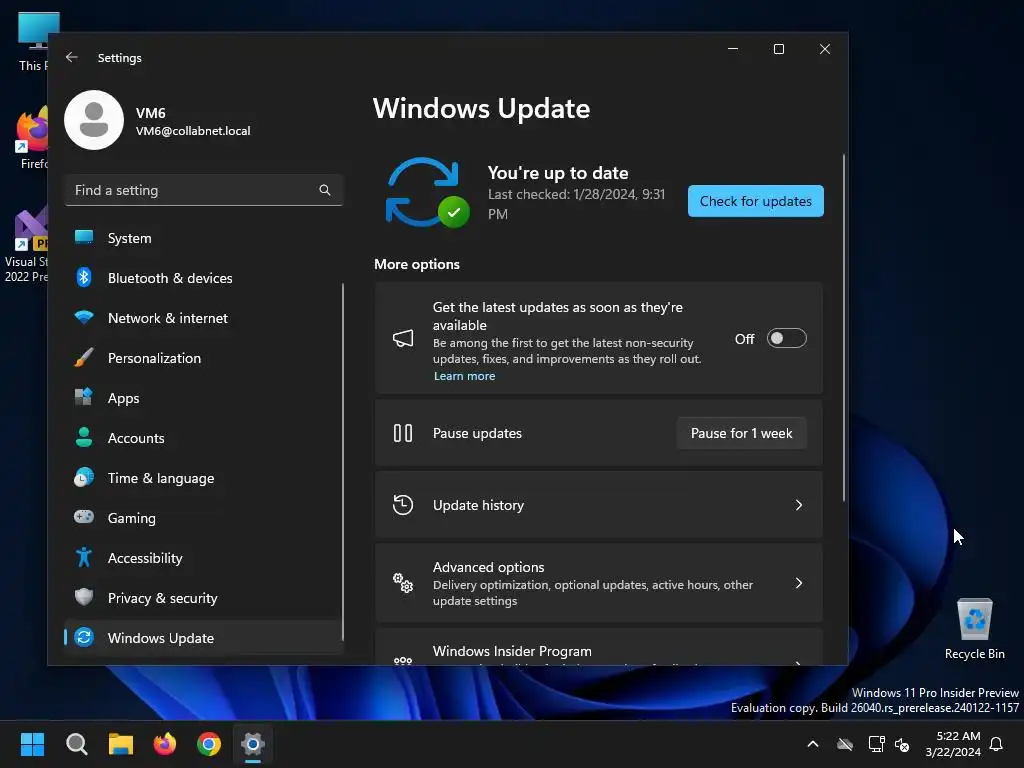Launch Google Chrome from taskbar
Viewport: 1024px width, 768px height.
point(209,744)
